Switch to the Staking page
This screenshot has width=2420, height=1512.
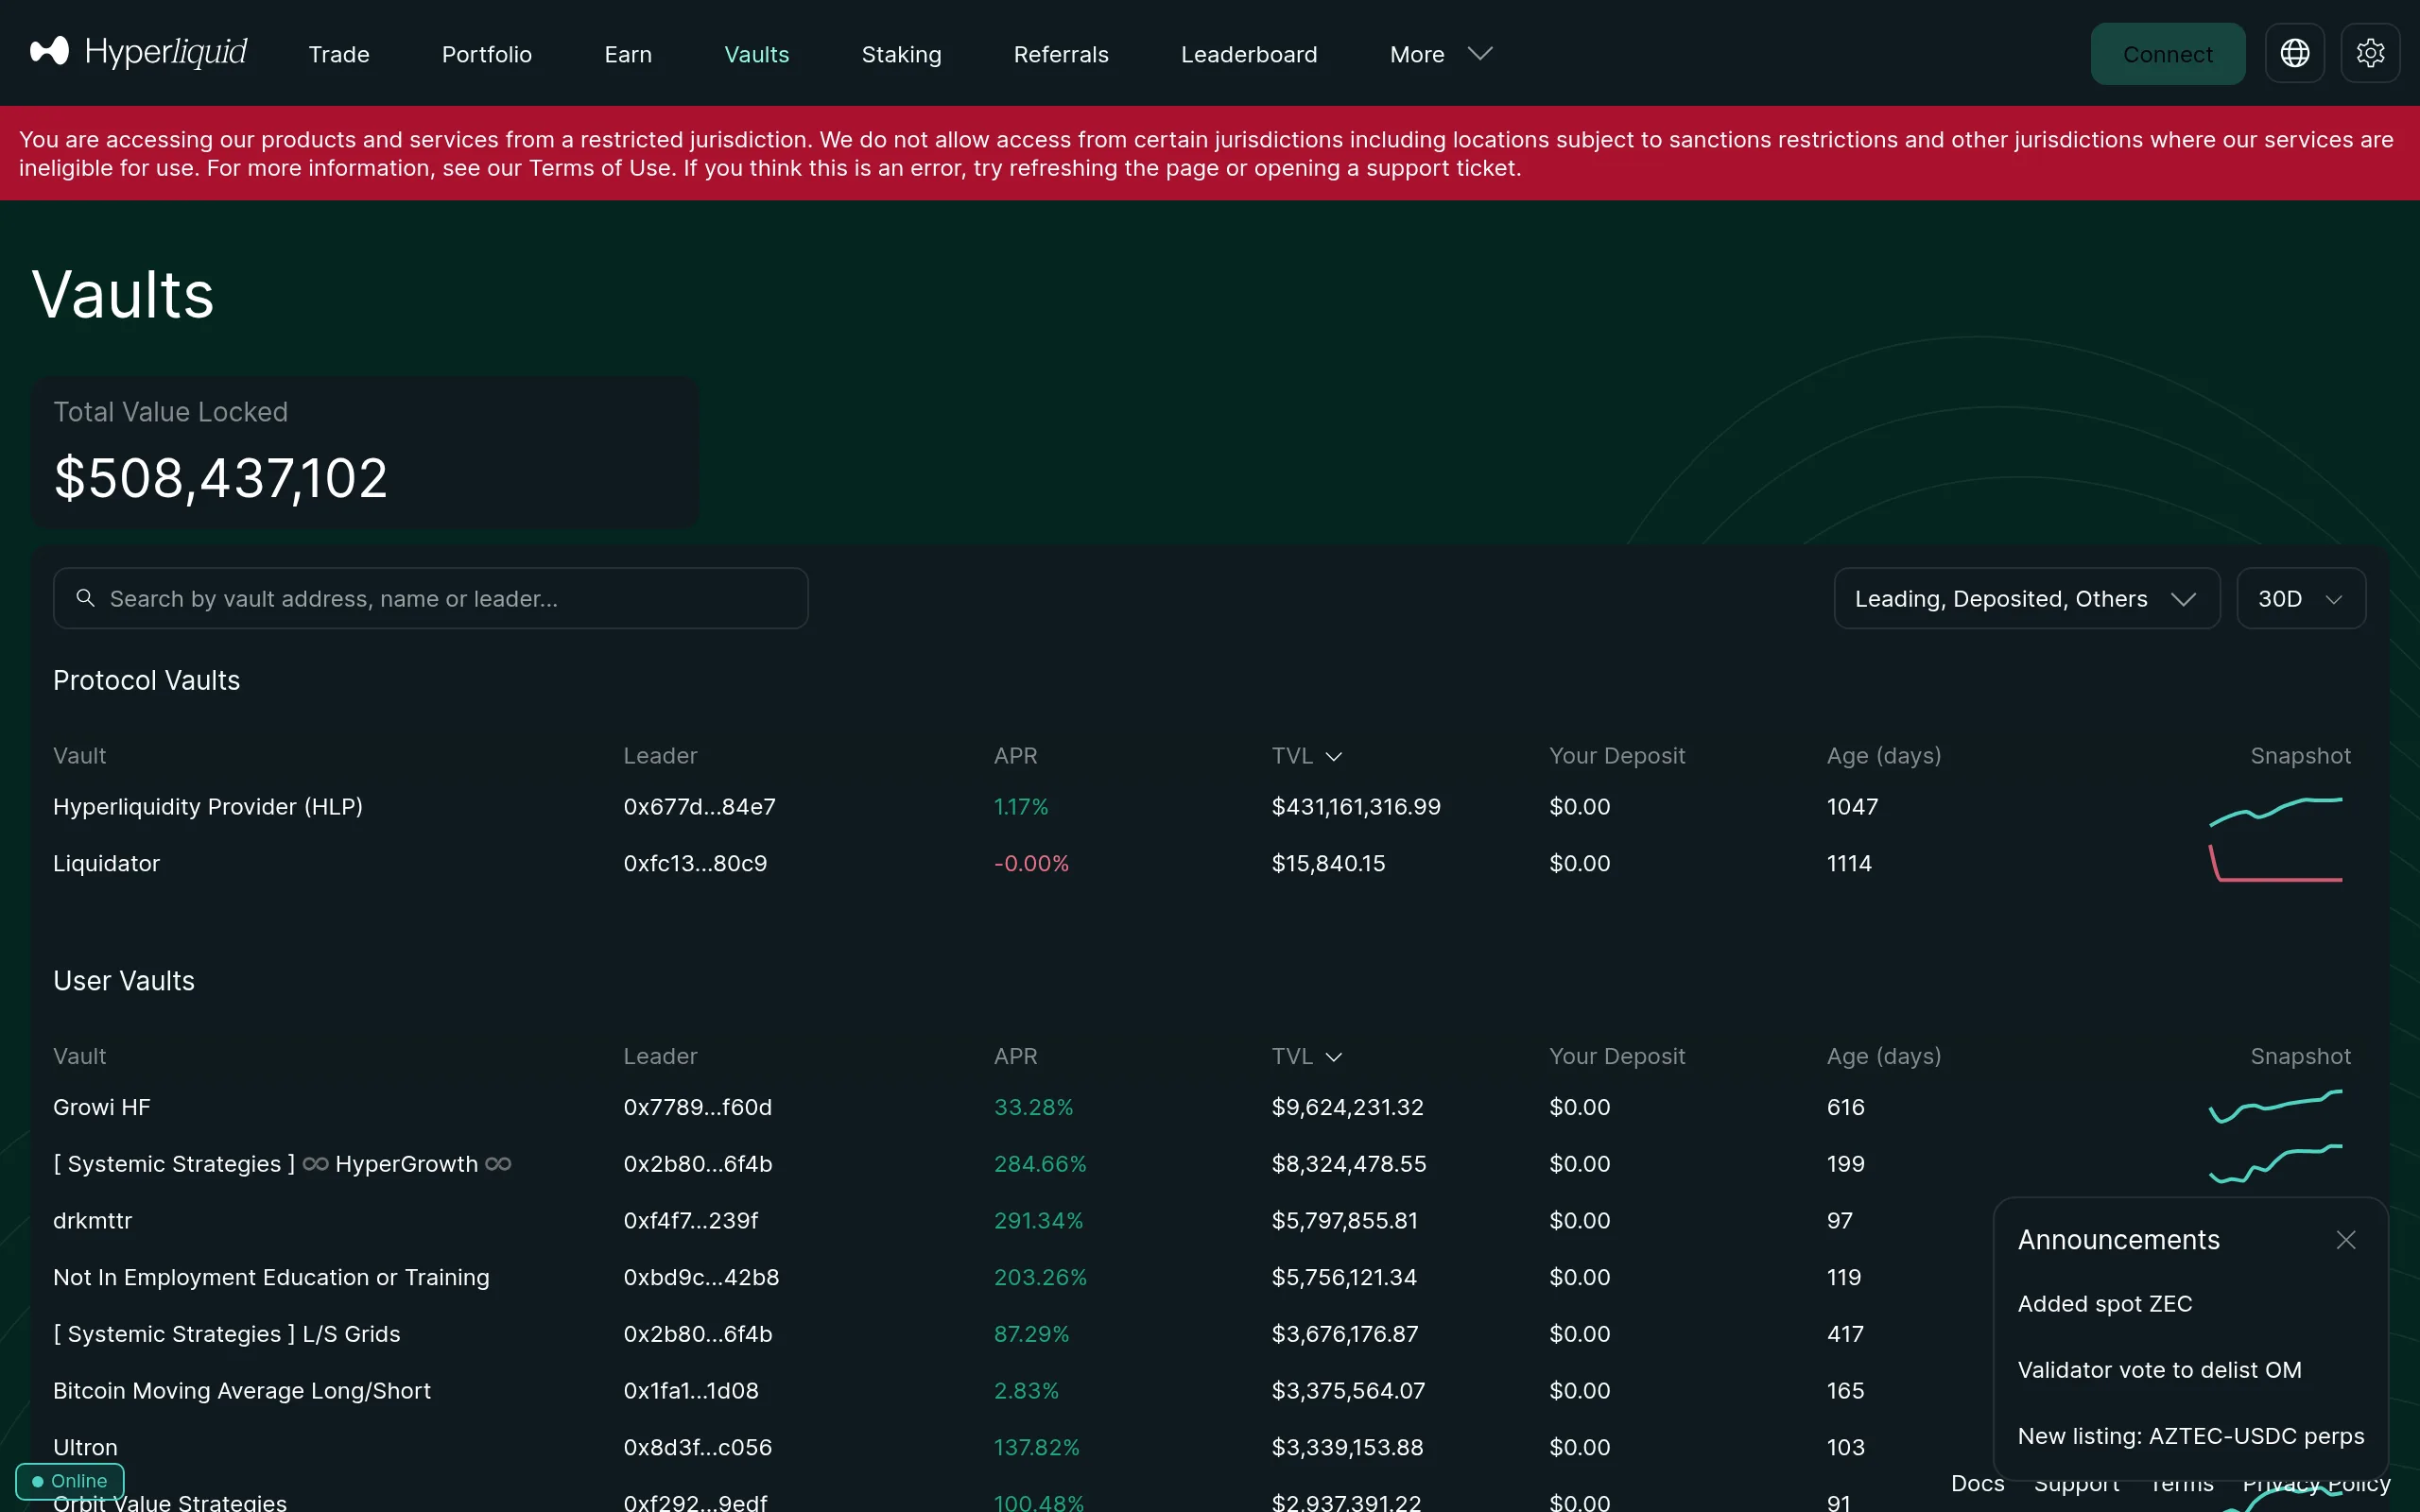[900, 54]
